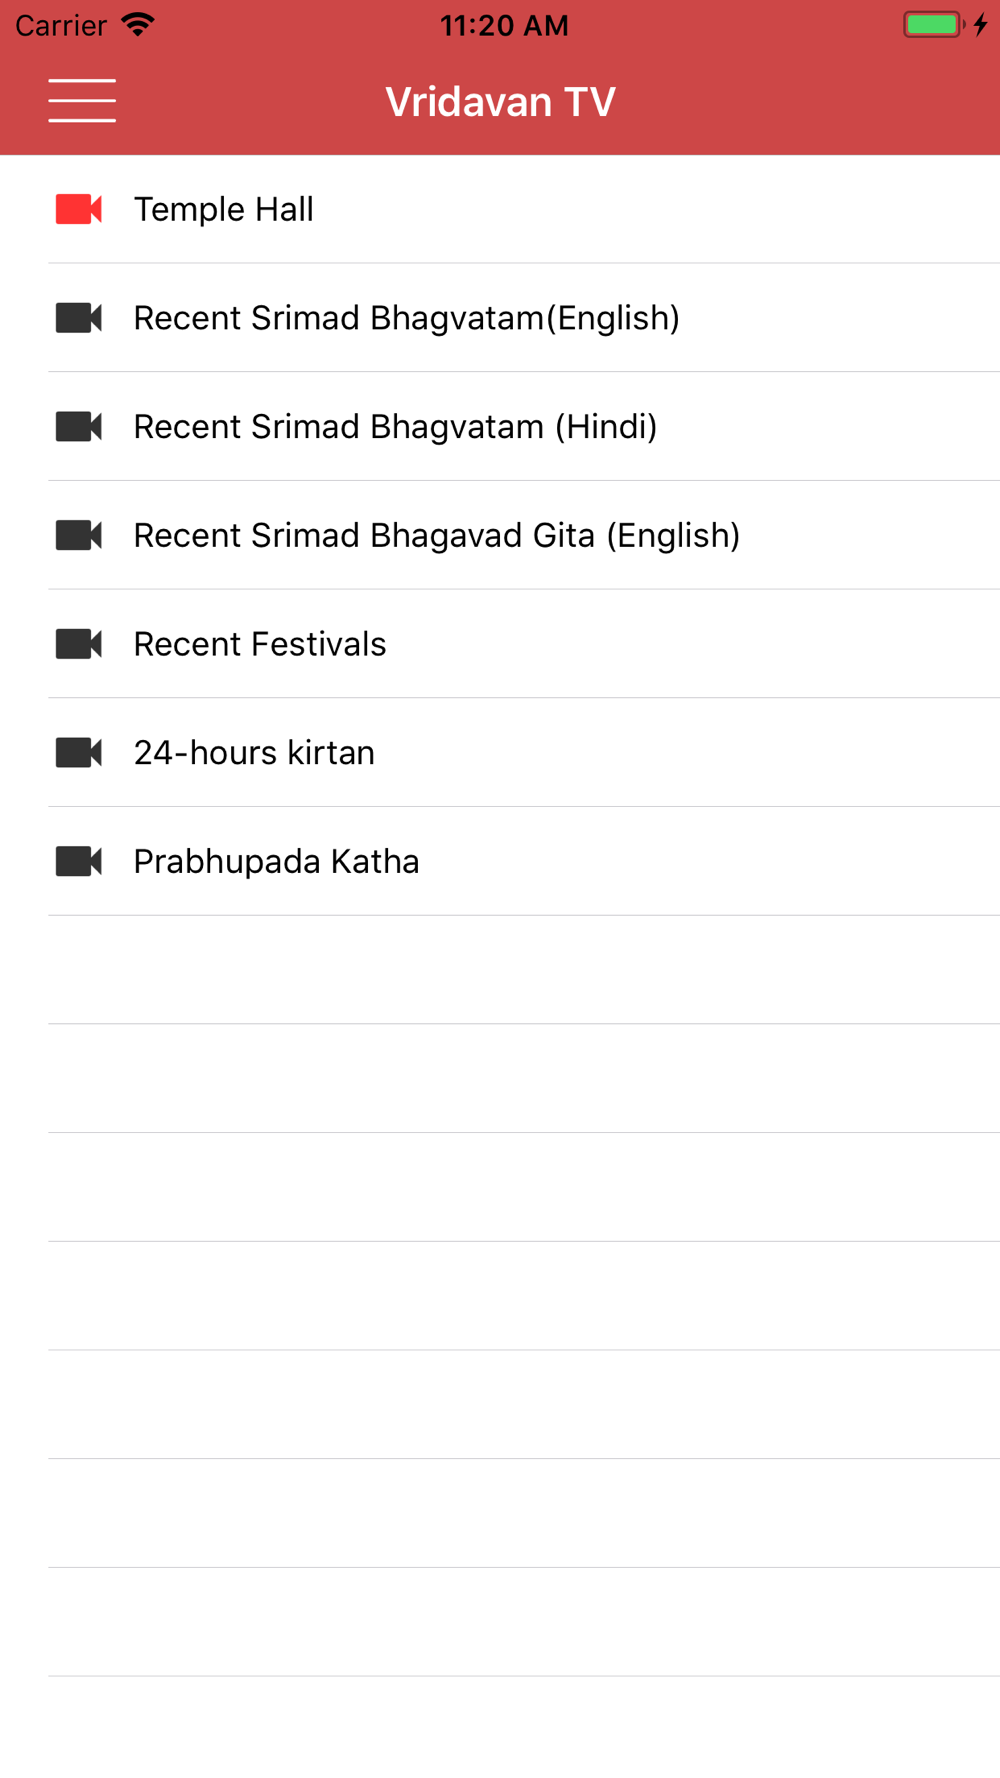1000x1778 pixels.
Task: Tap camera icon beside Prabhupada Katha
Action: (79, 861)
